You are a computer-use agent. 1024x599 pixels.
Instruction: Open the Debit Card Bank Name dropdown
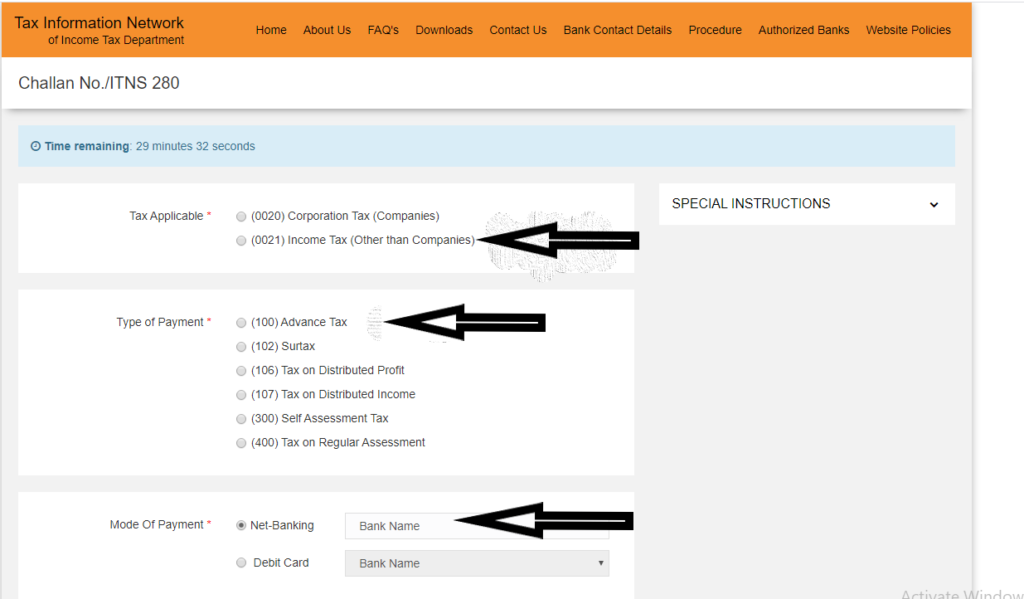pyautogui.click(x=476, y=563)
